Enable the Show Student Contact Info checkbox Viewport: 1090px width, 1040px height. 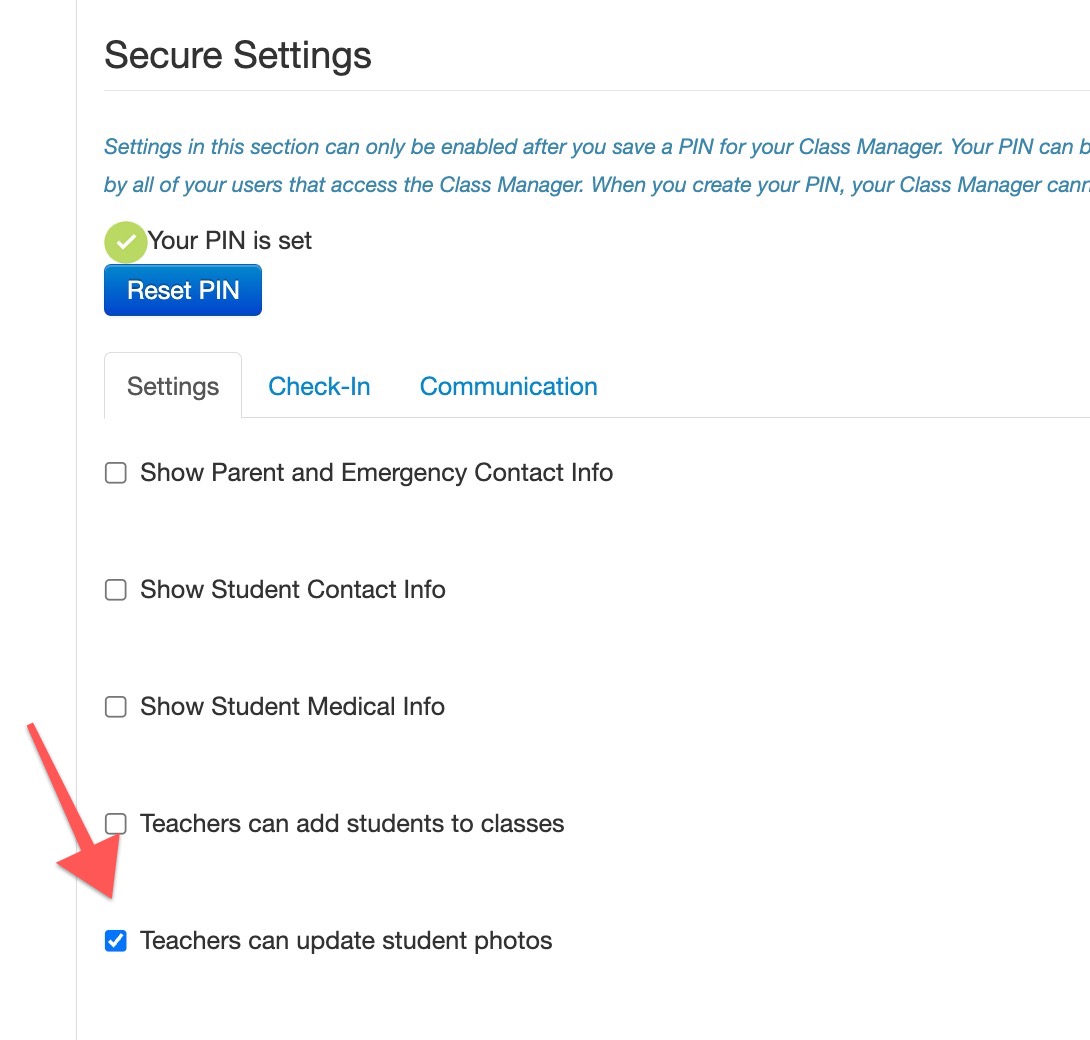coord(115,590)
